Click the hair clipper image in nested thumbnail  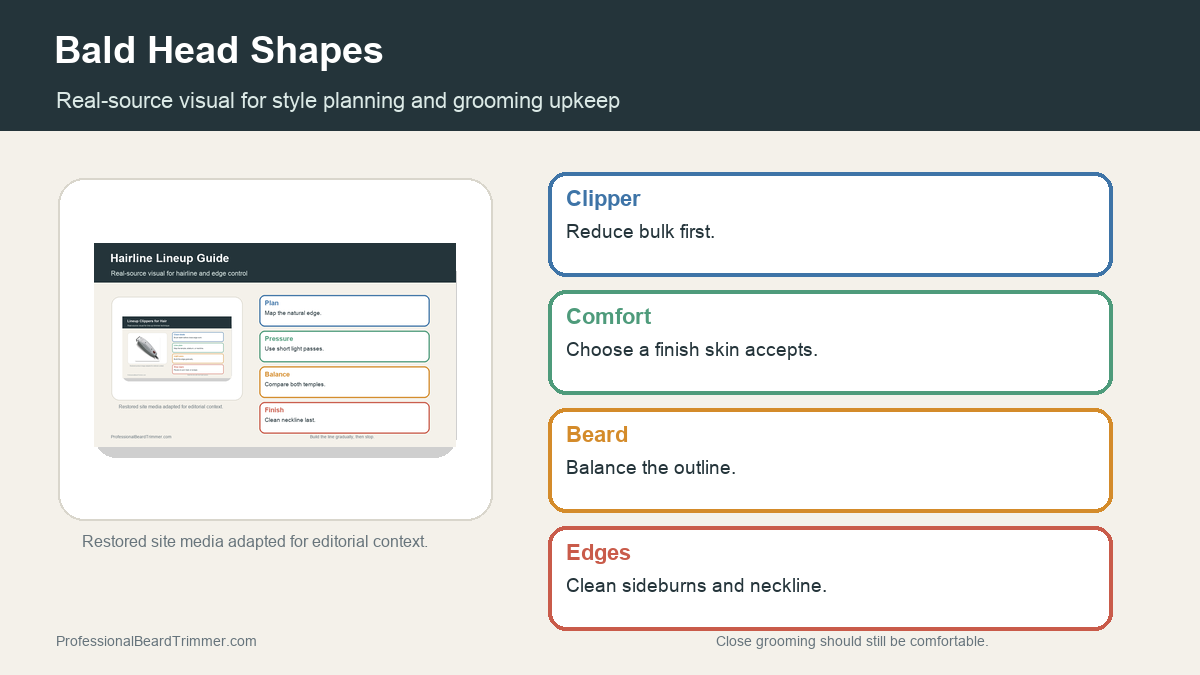point(146,348)
